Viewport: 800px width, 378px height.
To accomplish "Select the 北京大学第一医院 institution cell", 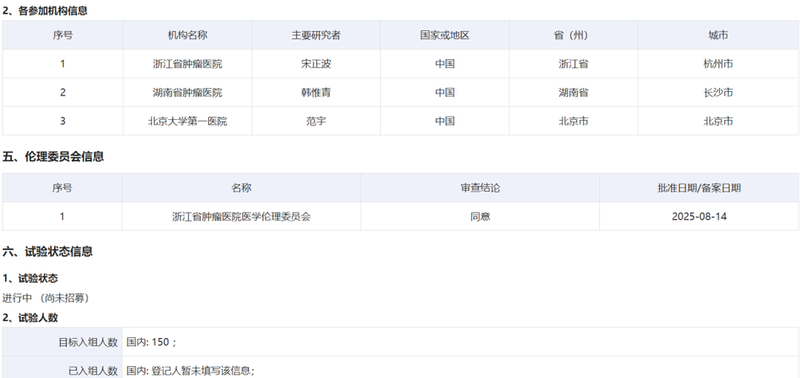I will (x=188, y=121).
